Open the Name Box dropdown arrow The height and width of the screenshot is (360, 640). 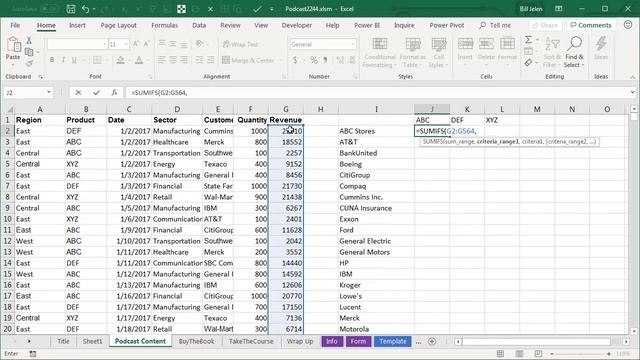tap(49, 93)
